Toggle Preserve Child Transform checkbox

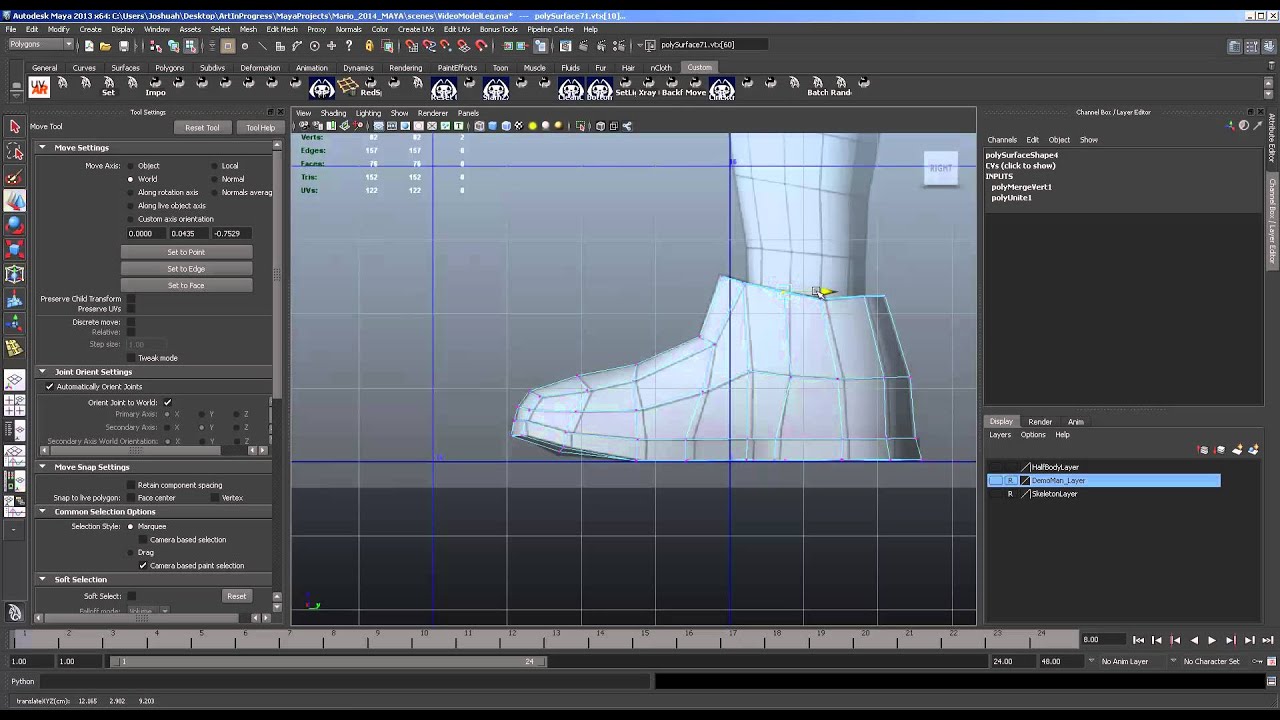click(131, 299)
